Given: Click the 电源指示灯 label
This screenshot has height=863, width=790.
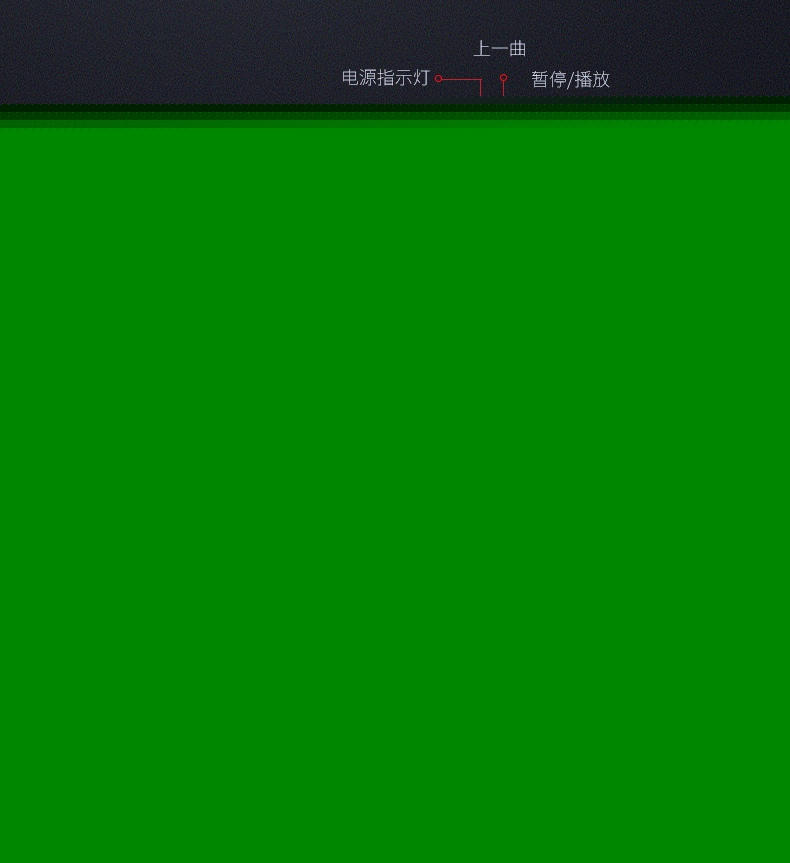Looking at the screenshot, I should pyautogui.click(x=385, y=78).
